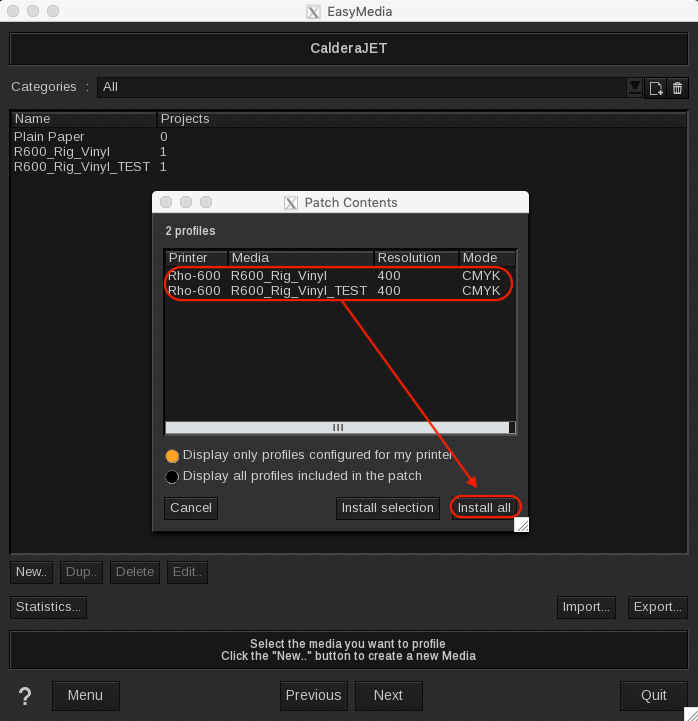Click the Dup.. button
This screenshot has height=721, width=698.
click(x=81, y=572)
